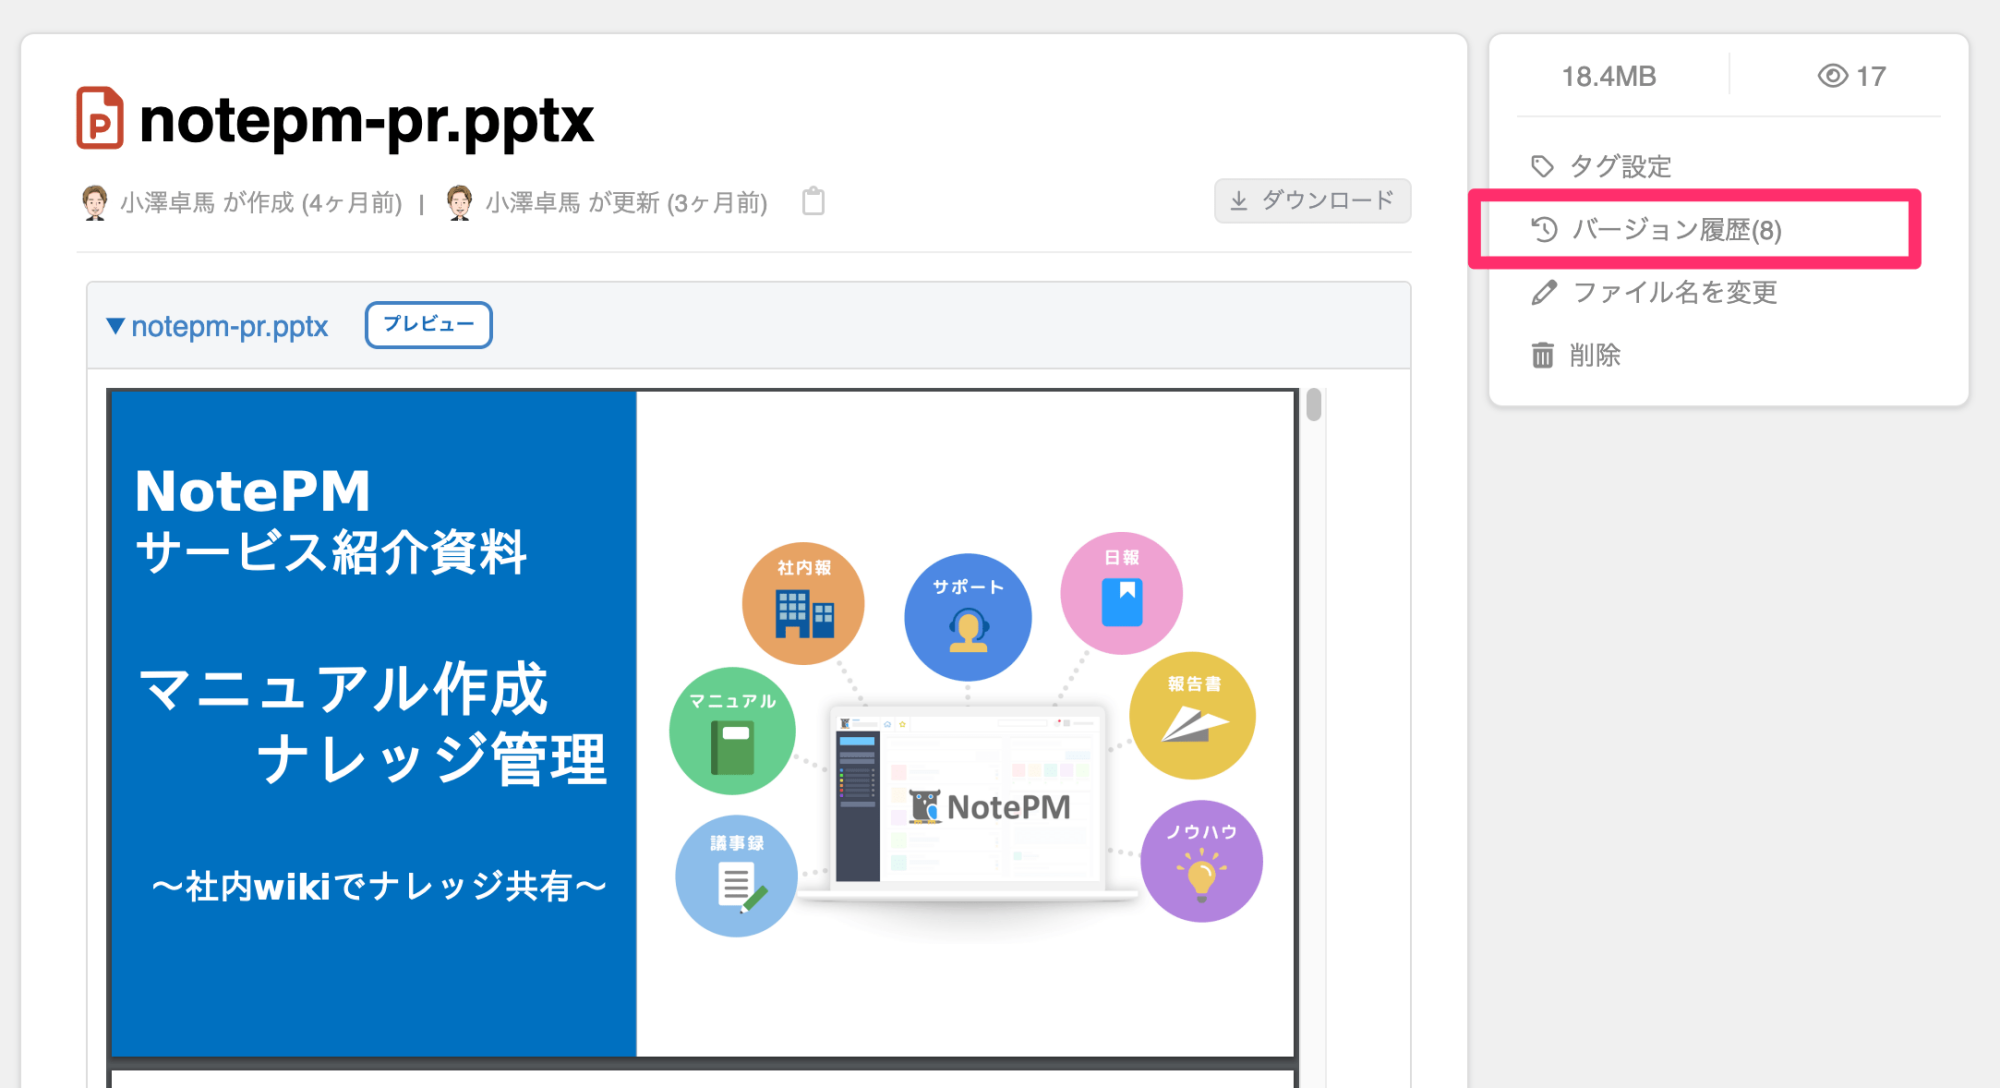Click the NotePM owl logo in slide
The height and width of the screenshot is (1088, 2000).
click(x=925, y=806)
